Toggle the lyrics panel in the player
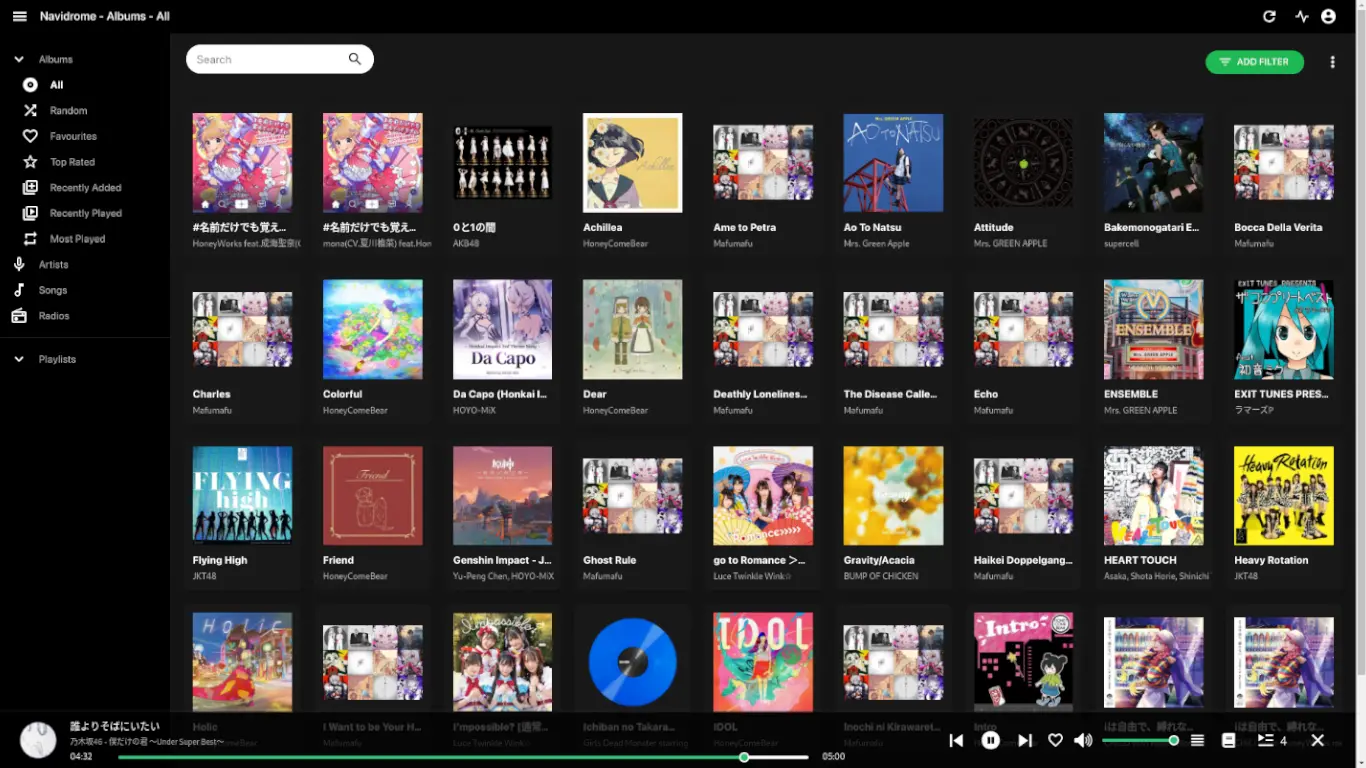Screen dimensions: 1366x768 [1228, 740]
